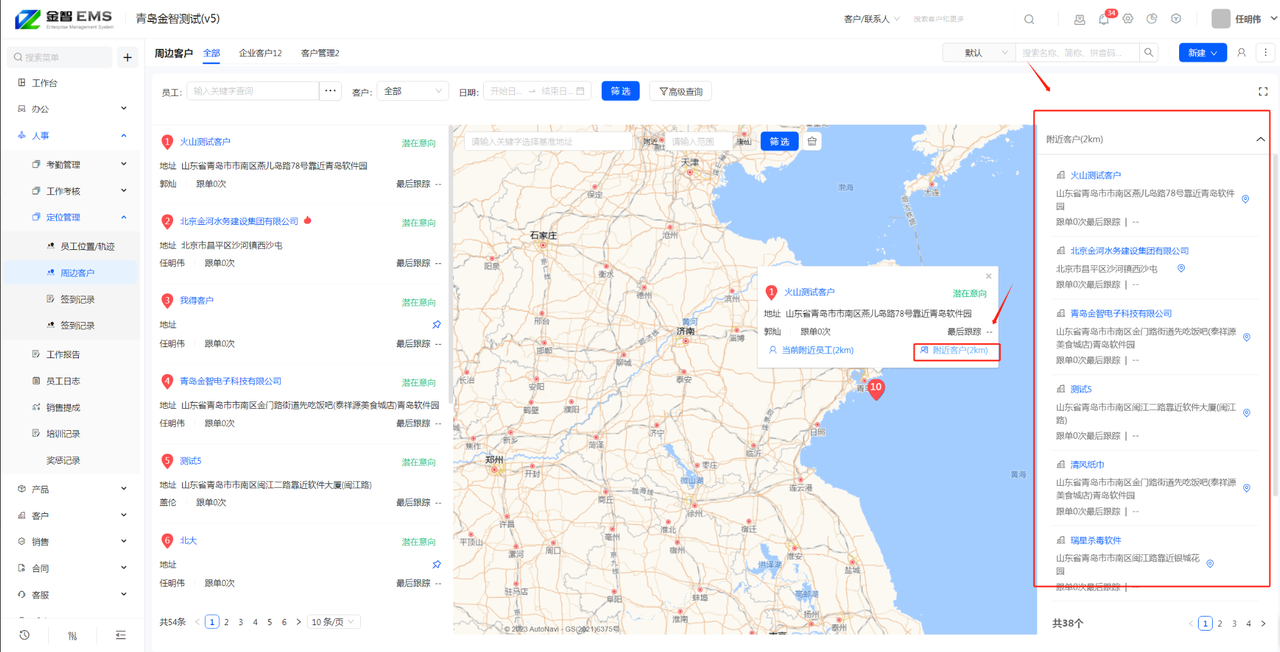Click location marker beside 火山测试客户 in nearby panel
The width and height of the screenshot is (1280, 652).
click(x=1245, y=200)
